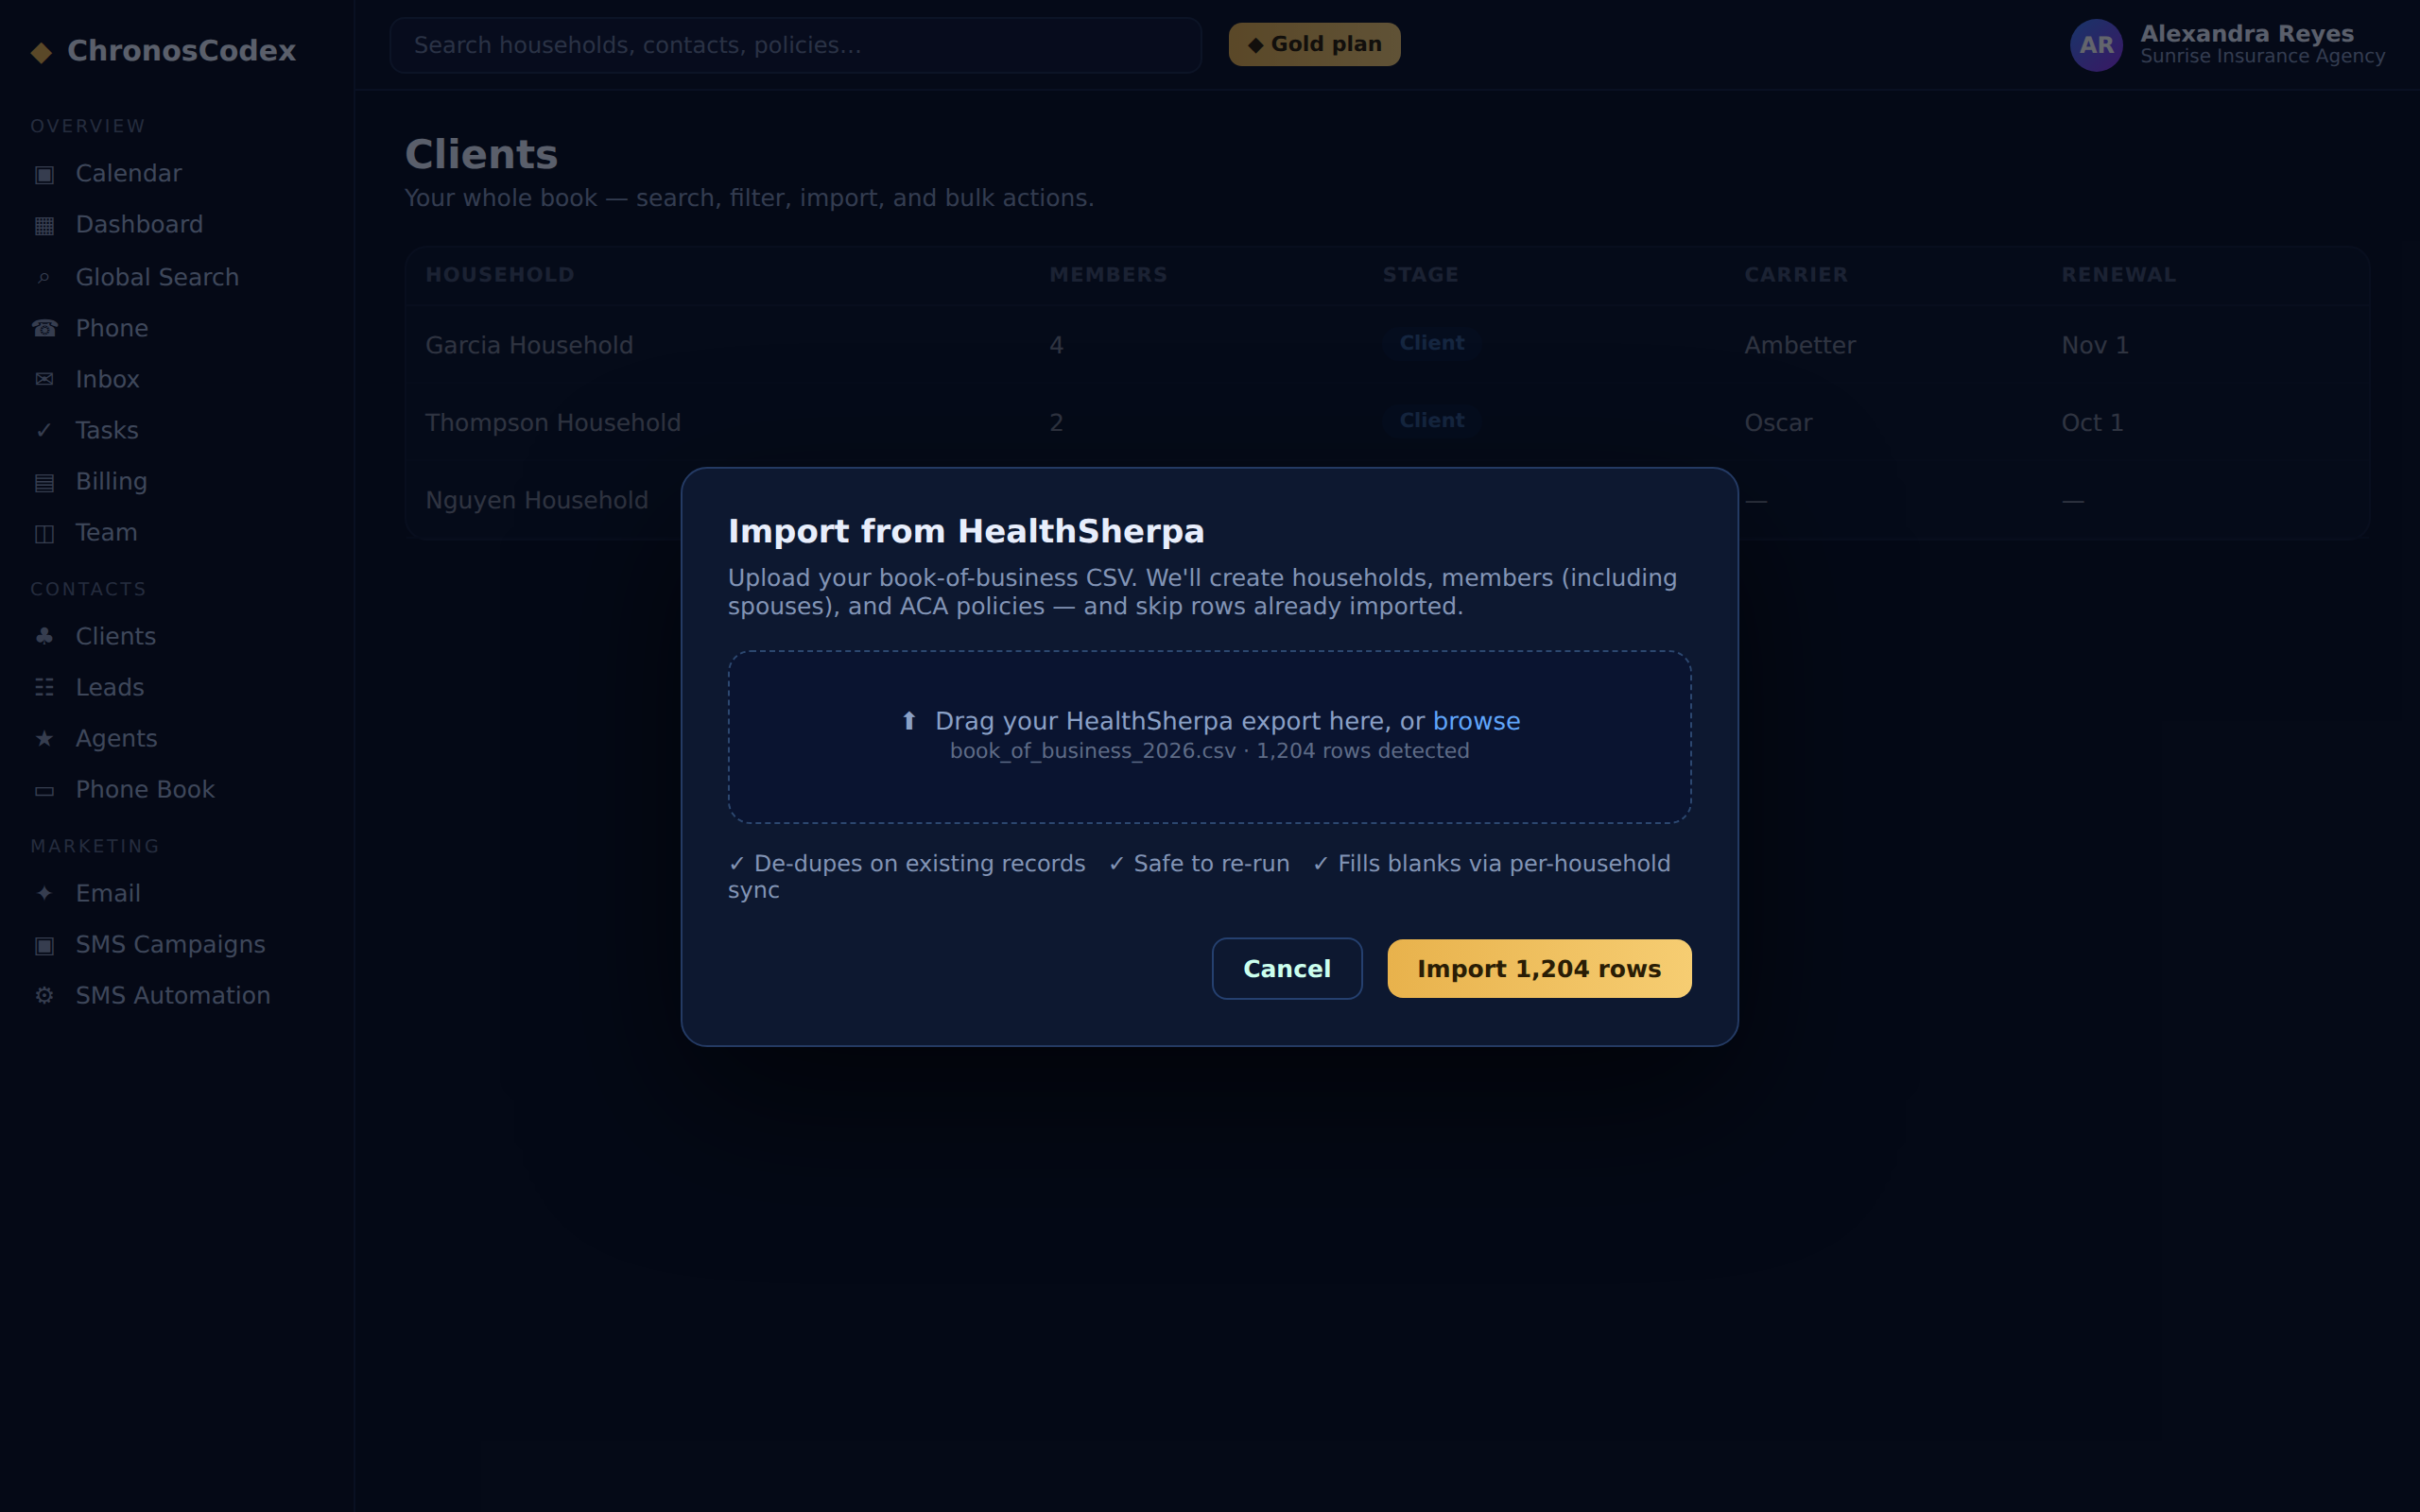This screenshot has width=2420, height=1512.
Task: Click the Phone Book icon
Action: coord(44,790)
